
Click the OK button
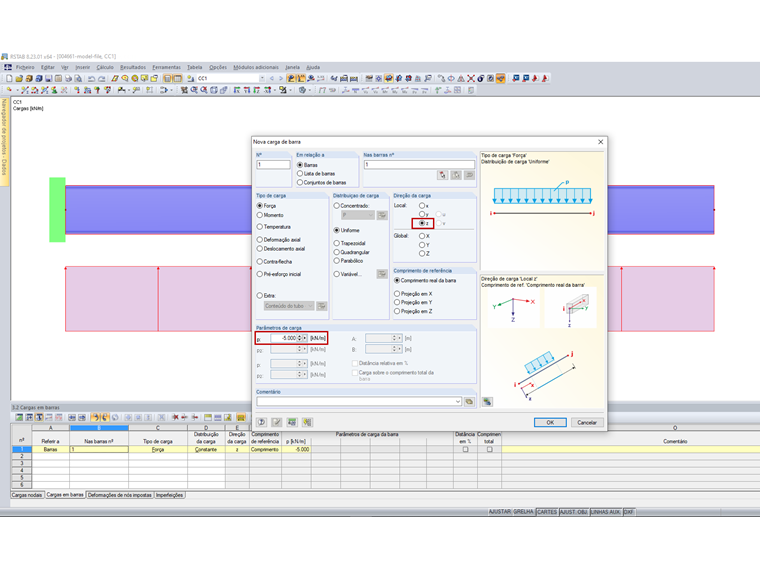[550, 422]
